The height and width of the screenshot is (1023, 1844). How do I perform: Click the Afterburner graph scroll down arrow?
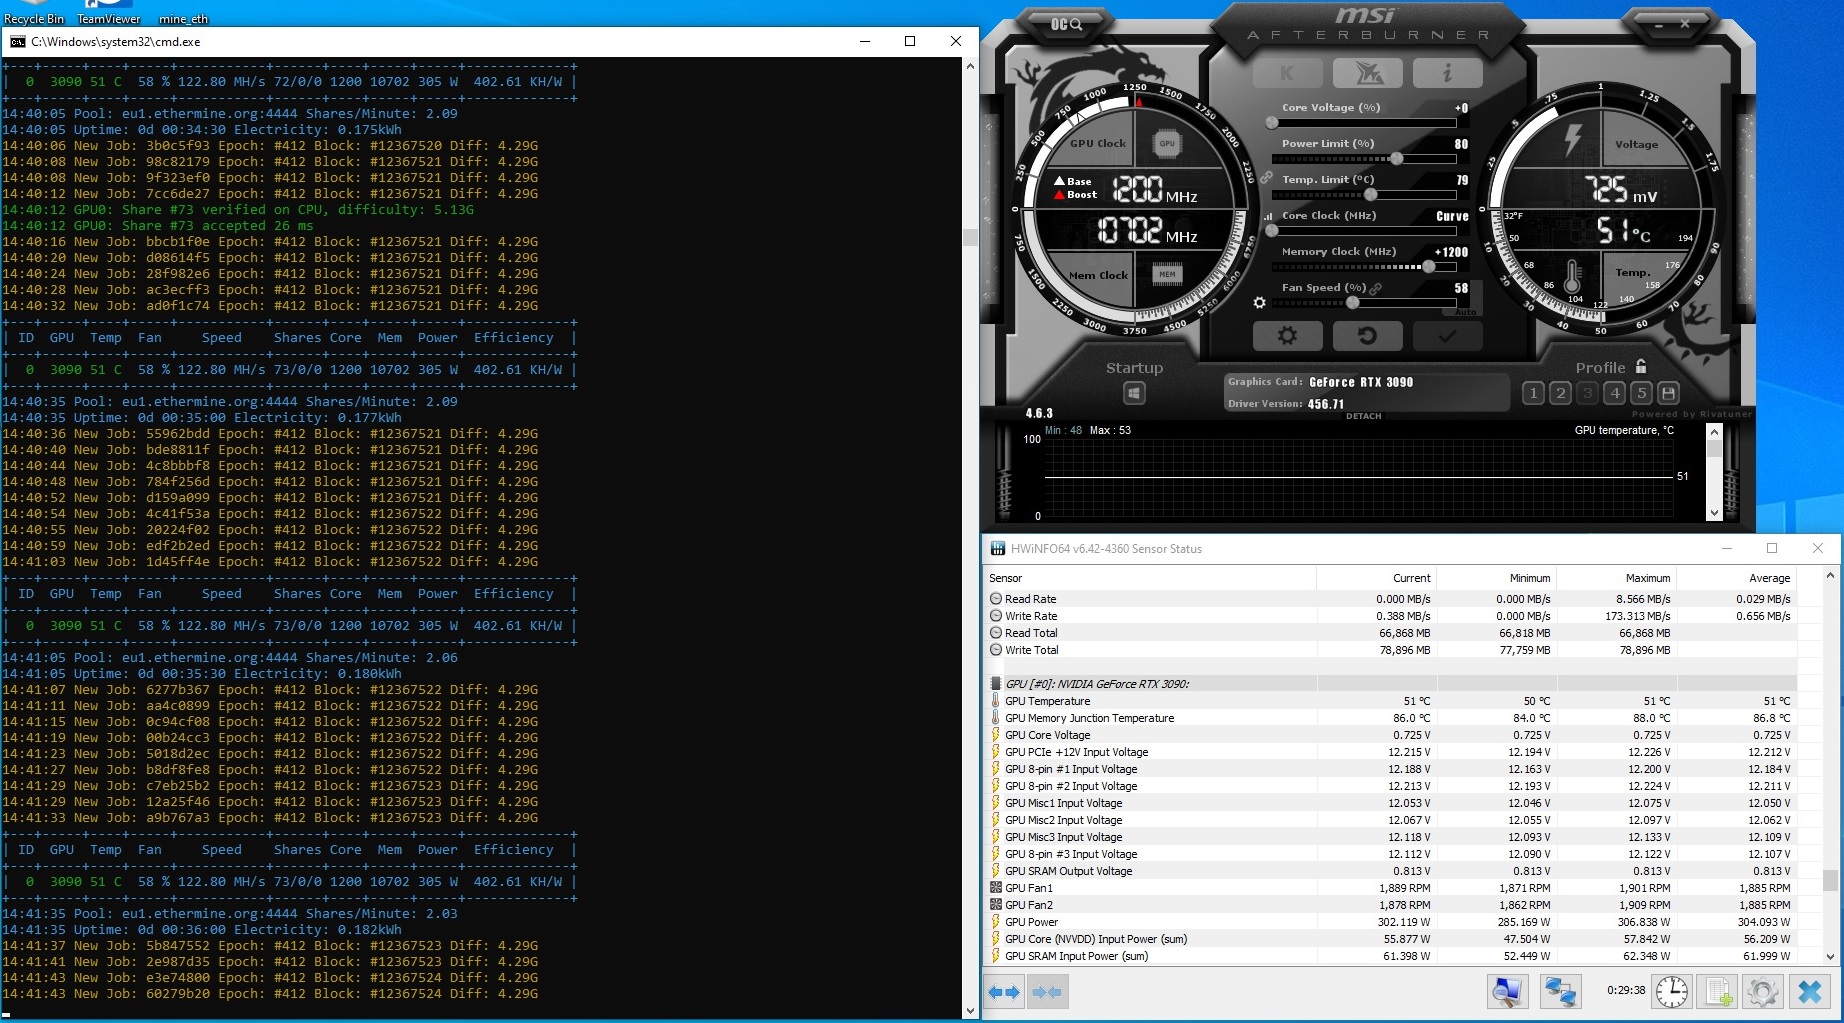1714,513
